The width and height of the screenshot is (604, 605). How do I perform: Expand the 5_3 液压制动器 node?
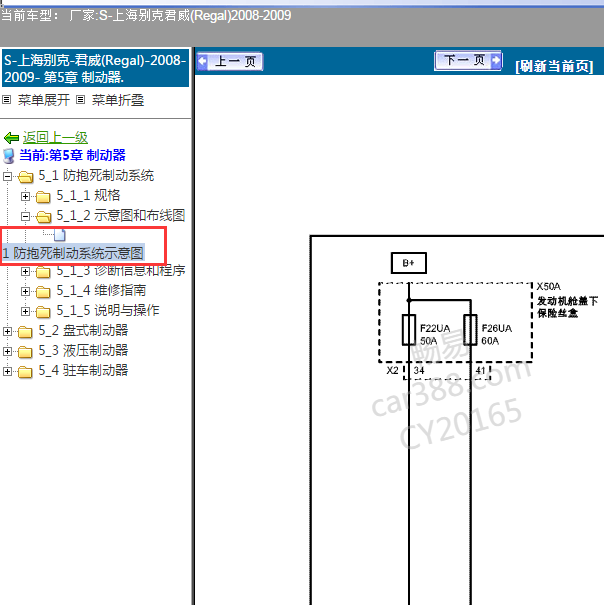click(7, 352)
